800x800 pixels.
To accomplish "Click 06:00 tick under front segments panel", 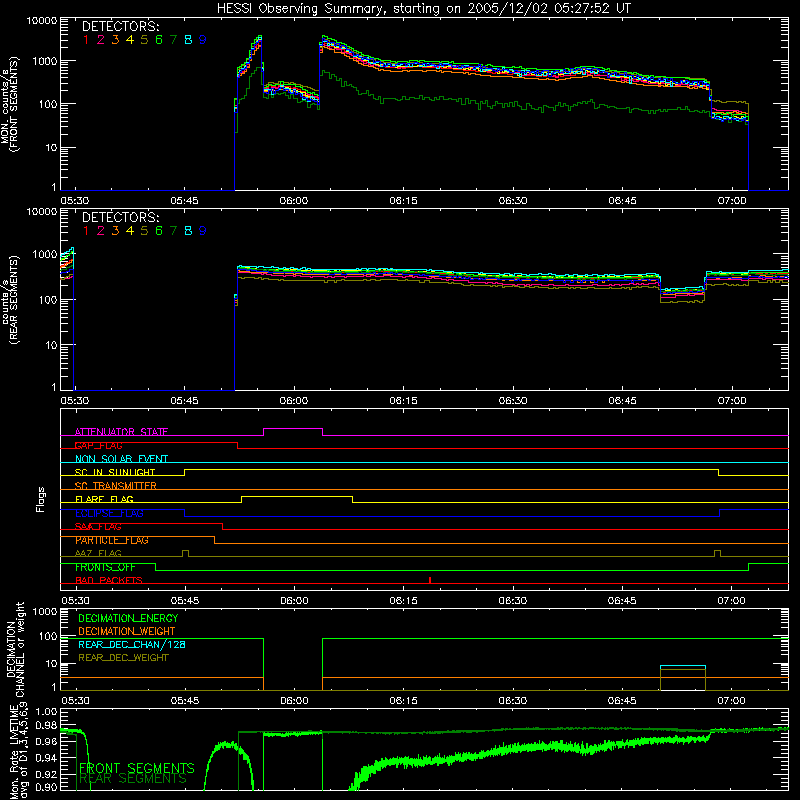I will click(294, 201).
